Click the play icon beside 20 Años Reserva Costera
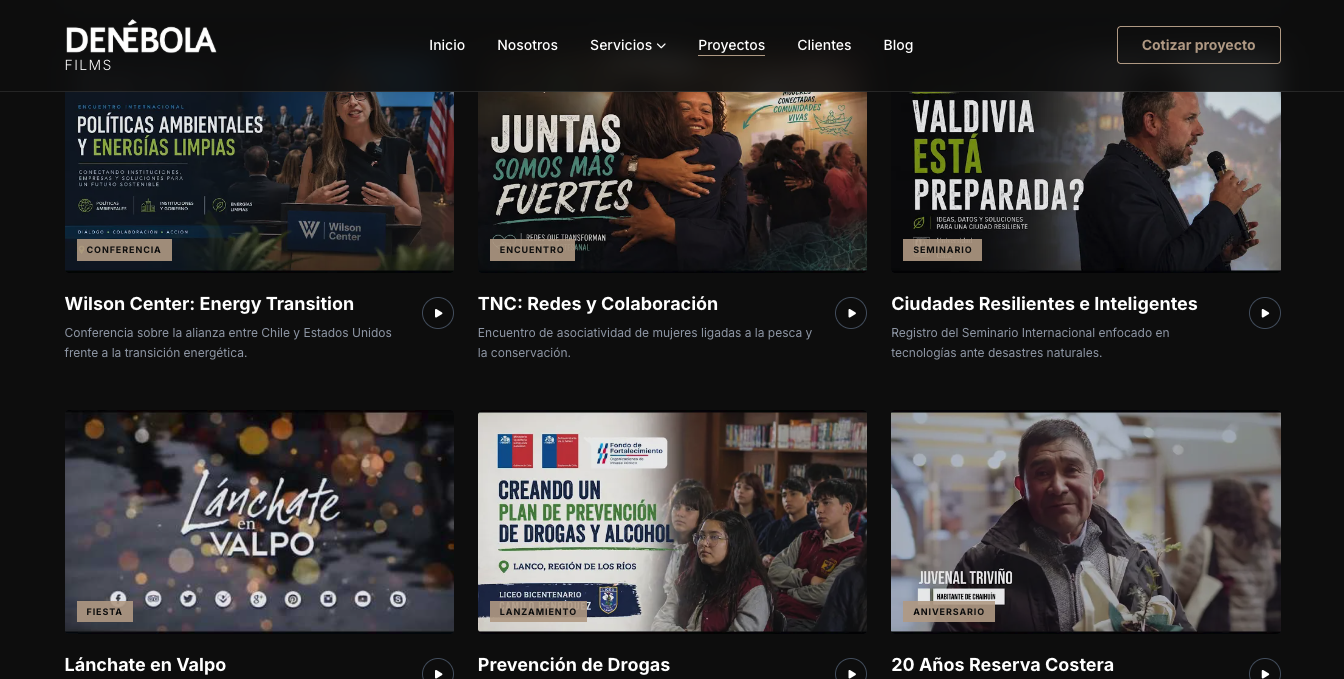This screenshot has height=679, width=1344. coord(1265,670)
